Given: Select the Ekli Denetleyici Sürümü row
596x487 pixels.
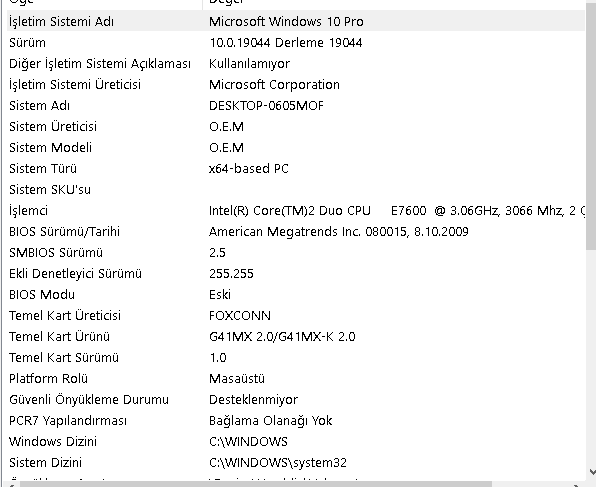Looking at the screenshot, I should (x=296, y=273).
